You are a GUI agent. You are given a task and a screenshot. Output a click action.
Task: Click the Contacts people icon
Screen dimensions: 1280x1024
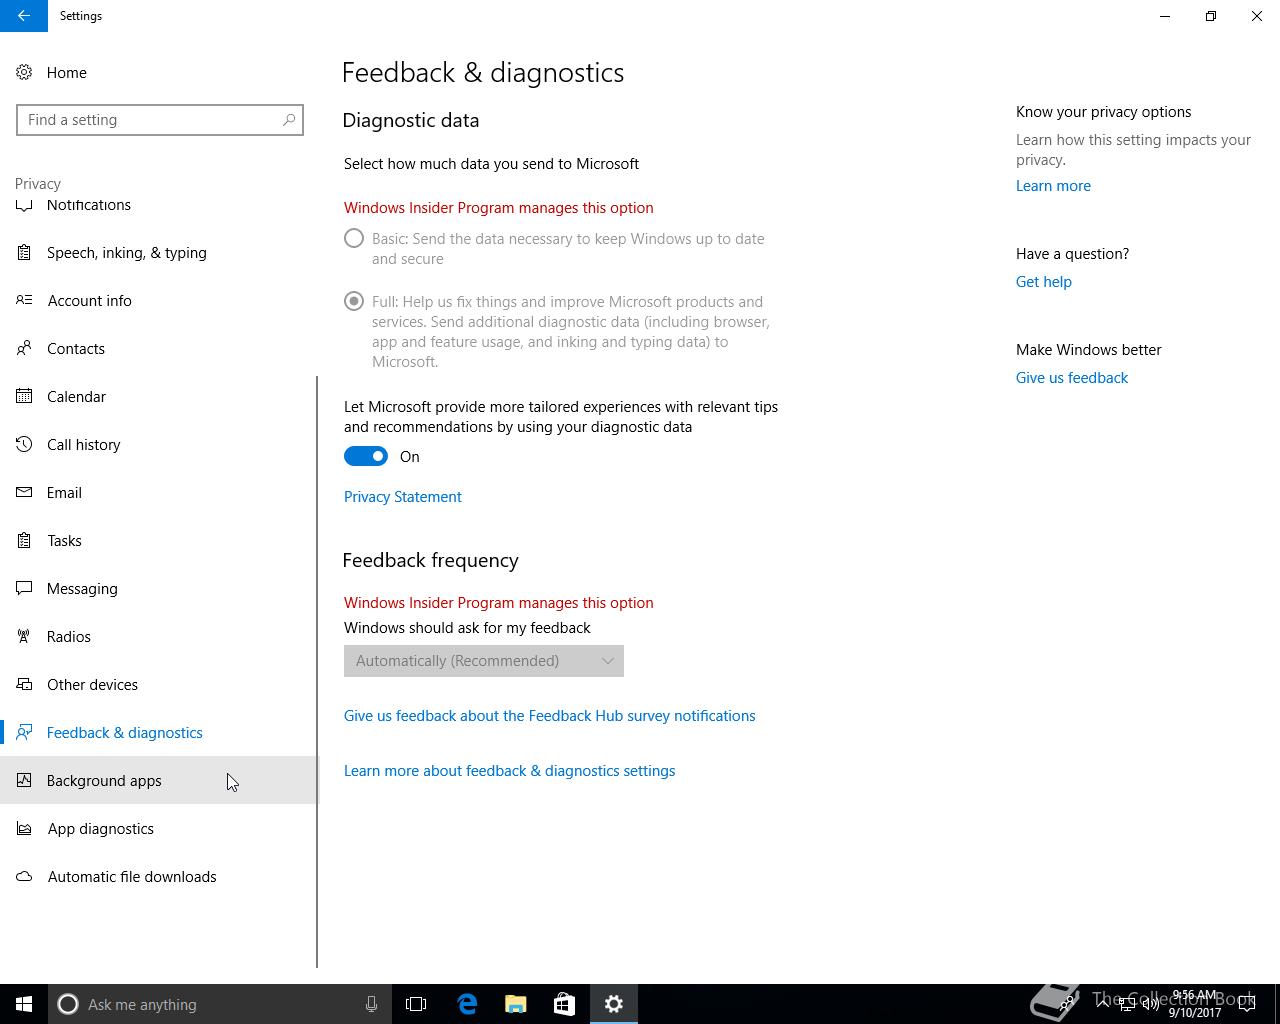click(x=24, y=349)
